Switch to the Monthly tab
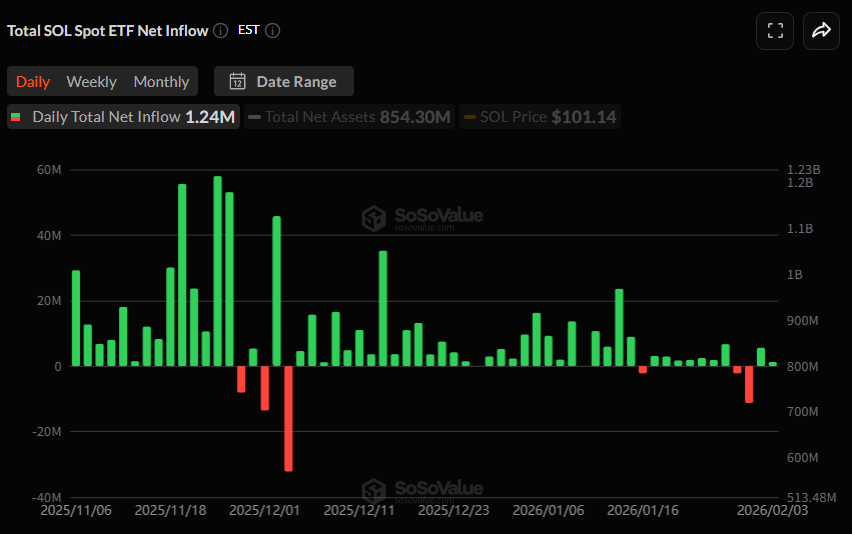This screenshot has height=534, width=852. (161, 82)
